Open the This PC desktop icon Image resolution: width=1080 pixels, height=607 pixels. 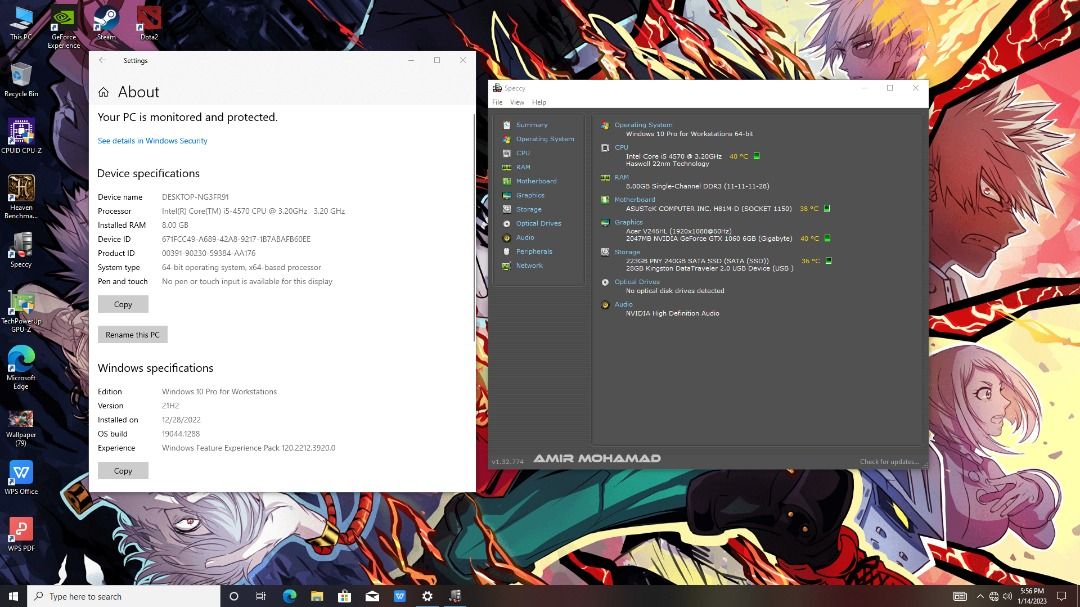[21, 23]
